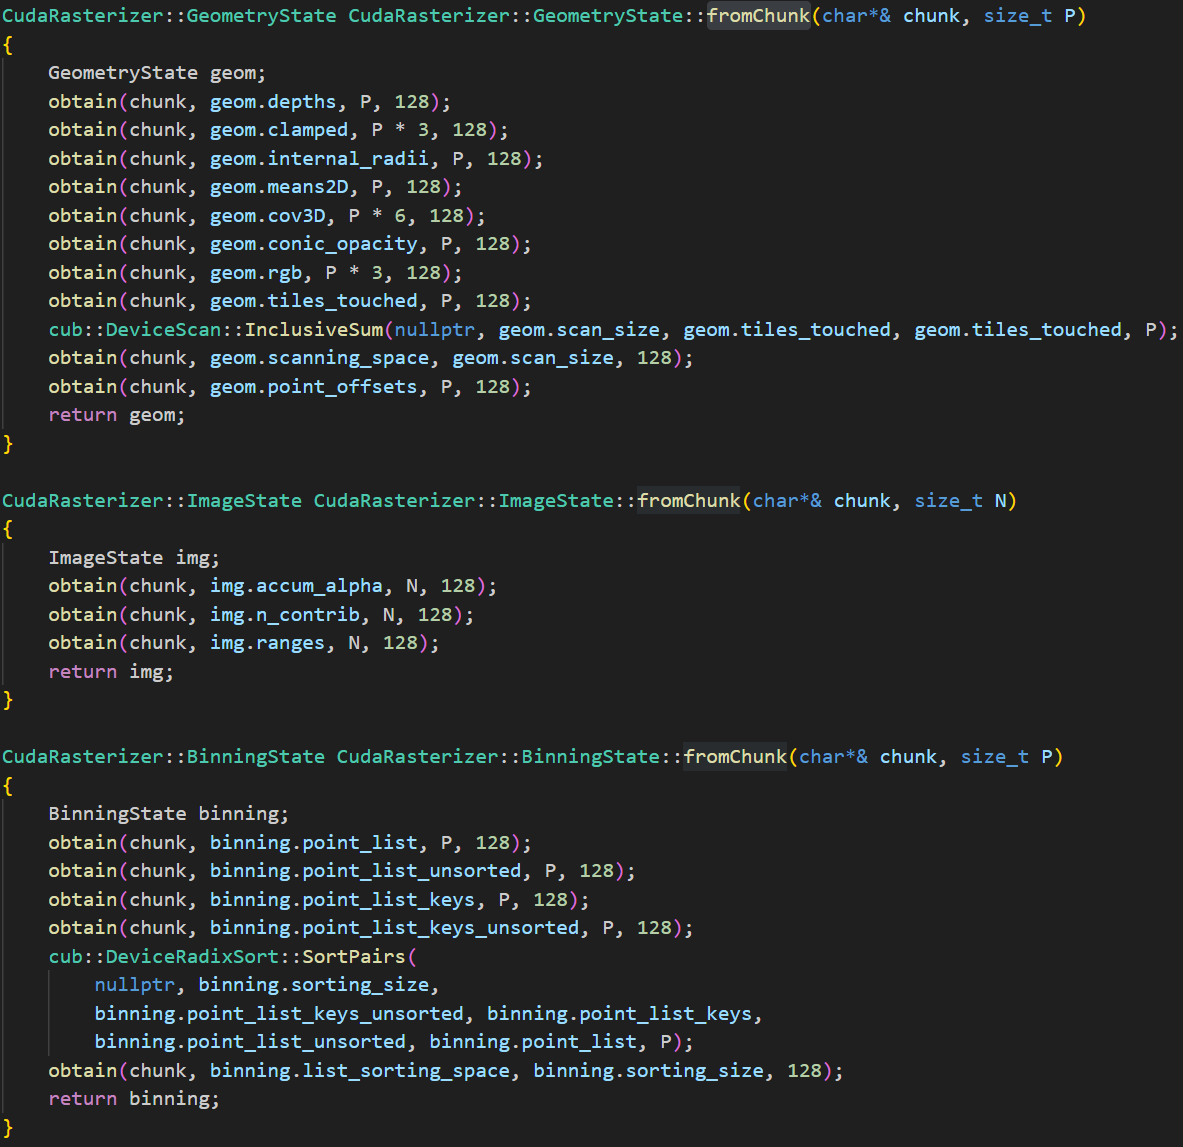Viewport: 1183px width, 1147px height.
Task: Click binning.point_list_unsorted in its obtain call
Action: pos(365,871)
